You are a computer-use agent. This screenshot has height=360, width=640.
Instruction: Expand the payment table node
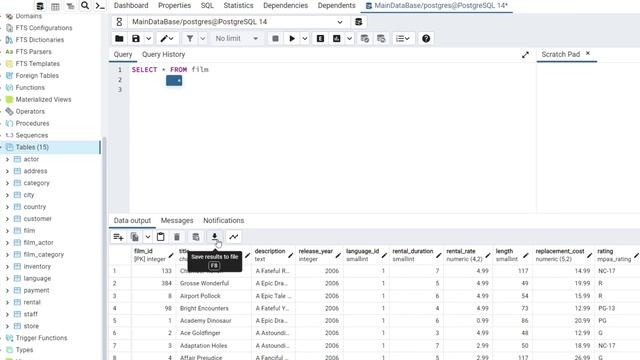pos(7,290)
